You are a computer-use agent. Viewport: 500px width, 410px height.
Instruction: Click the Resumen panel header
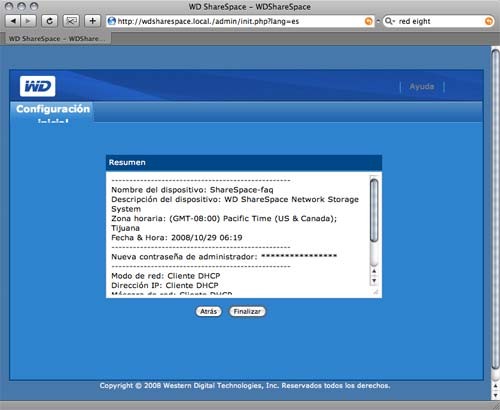click(x=244, y=163)
